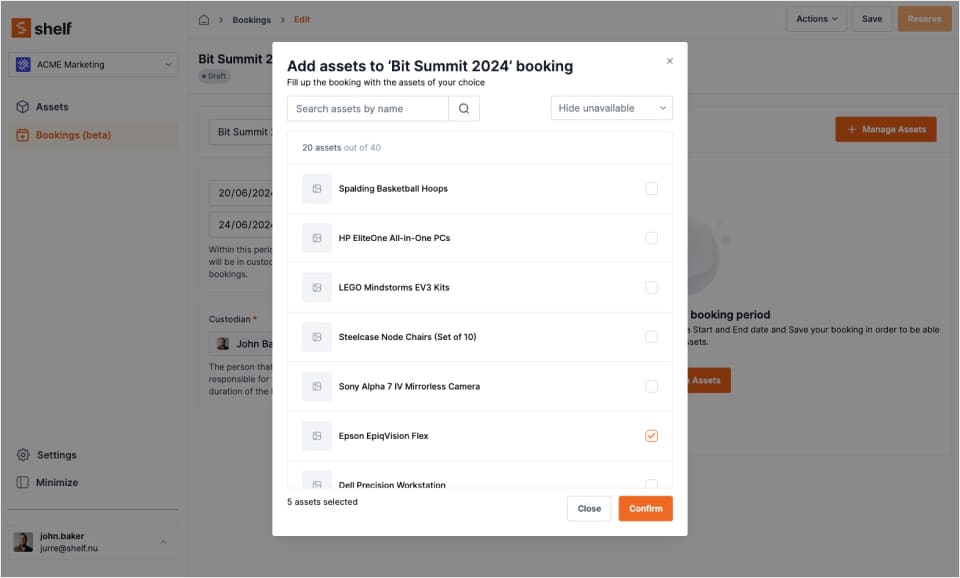Click Spalding Basketball Hoops image placeholder
This screenshot has height=578, width=960.
pyautogui.click(x=317, y=189)
